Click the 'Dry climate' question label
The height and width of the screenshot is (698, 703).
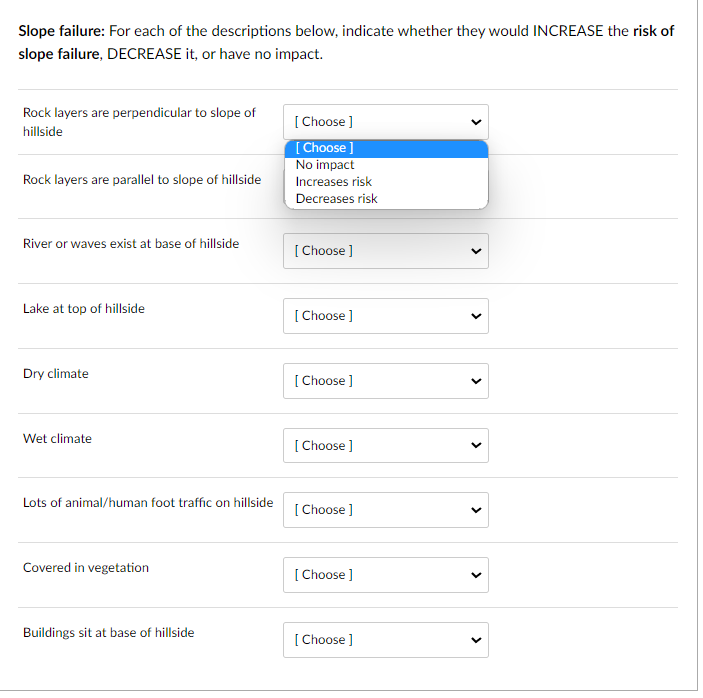[x=56, y=374]
